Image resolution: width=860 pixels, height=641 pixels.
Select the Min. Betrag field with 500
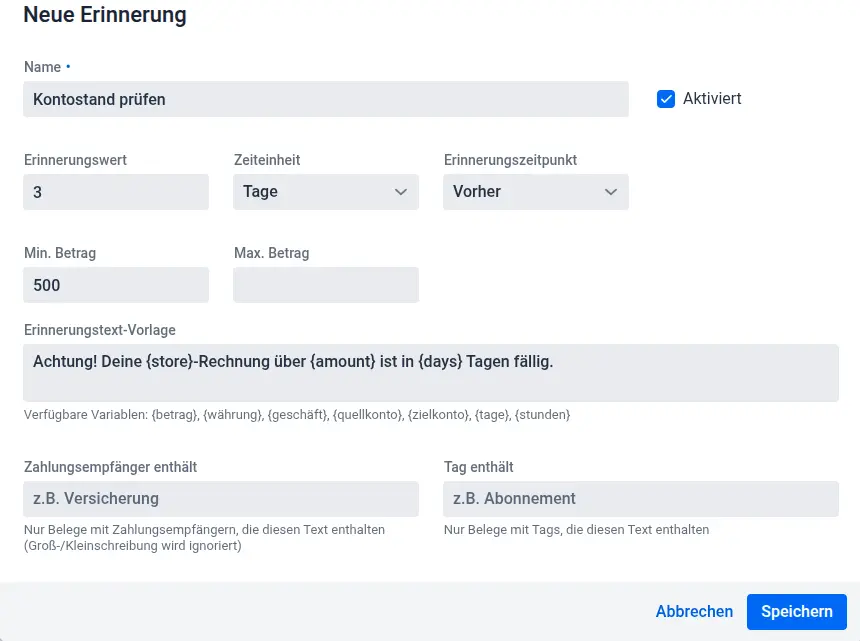115,285
